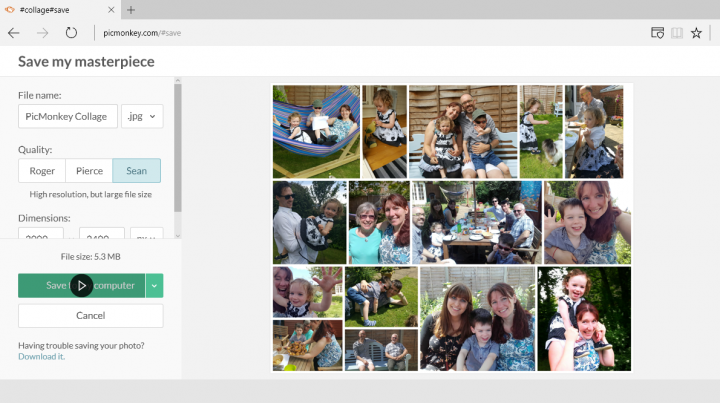
Task: Click the File size: 5.3 MB text
Action: (90, 257)
